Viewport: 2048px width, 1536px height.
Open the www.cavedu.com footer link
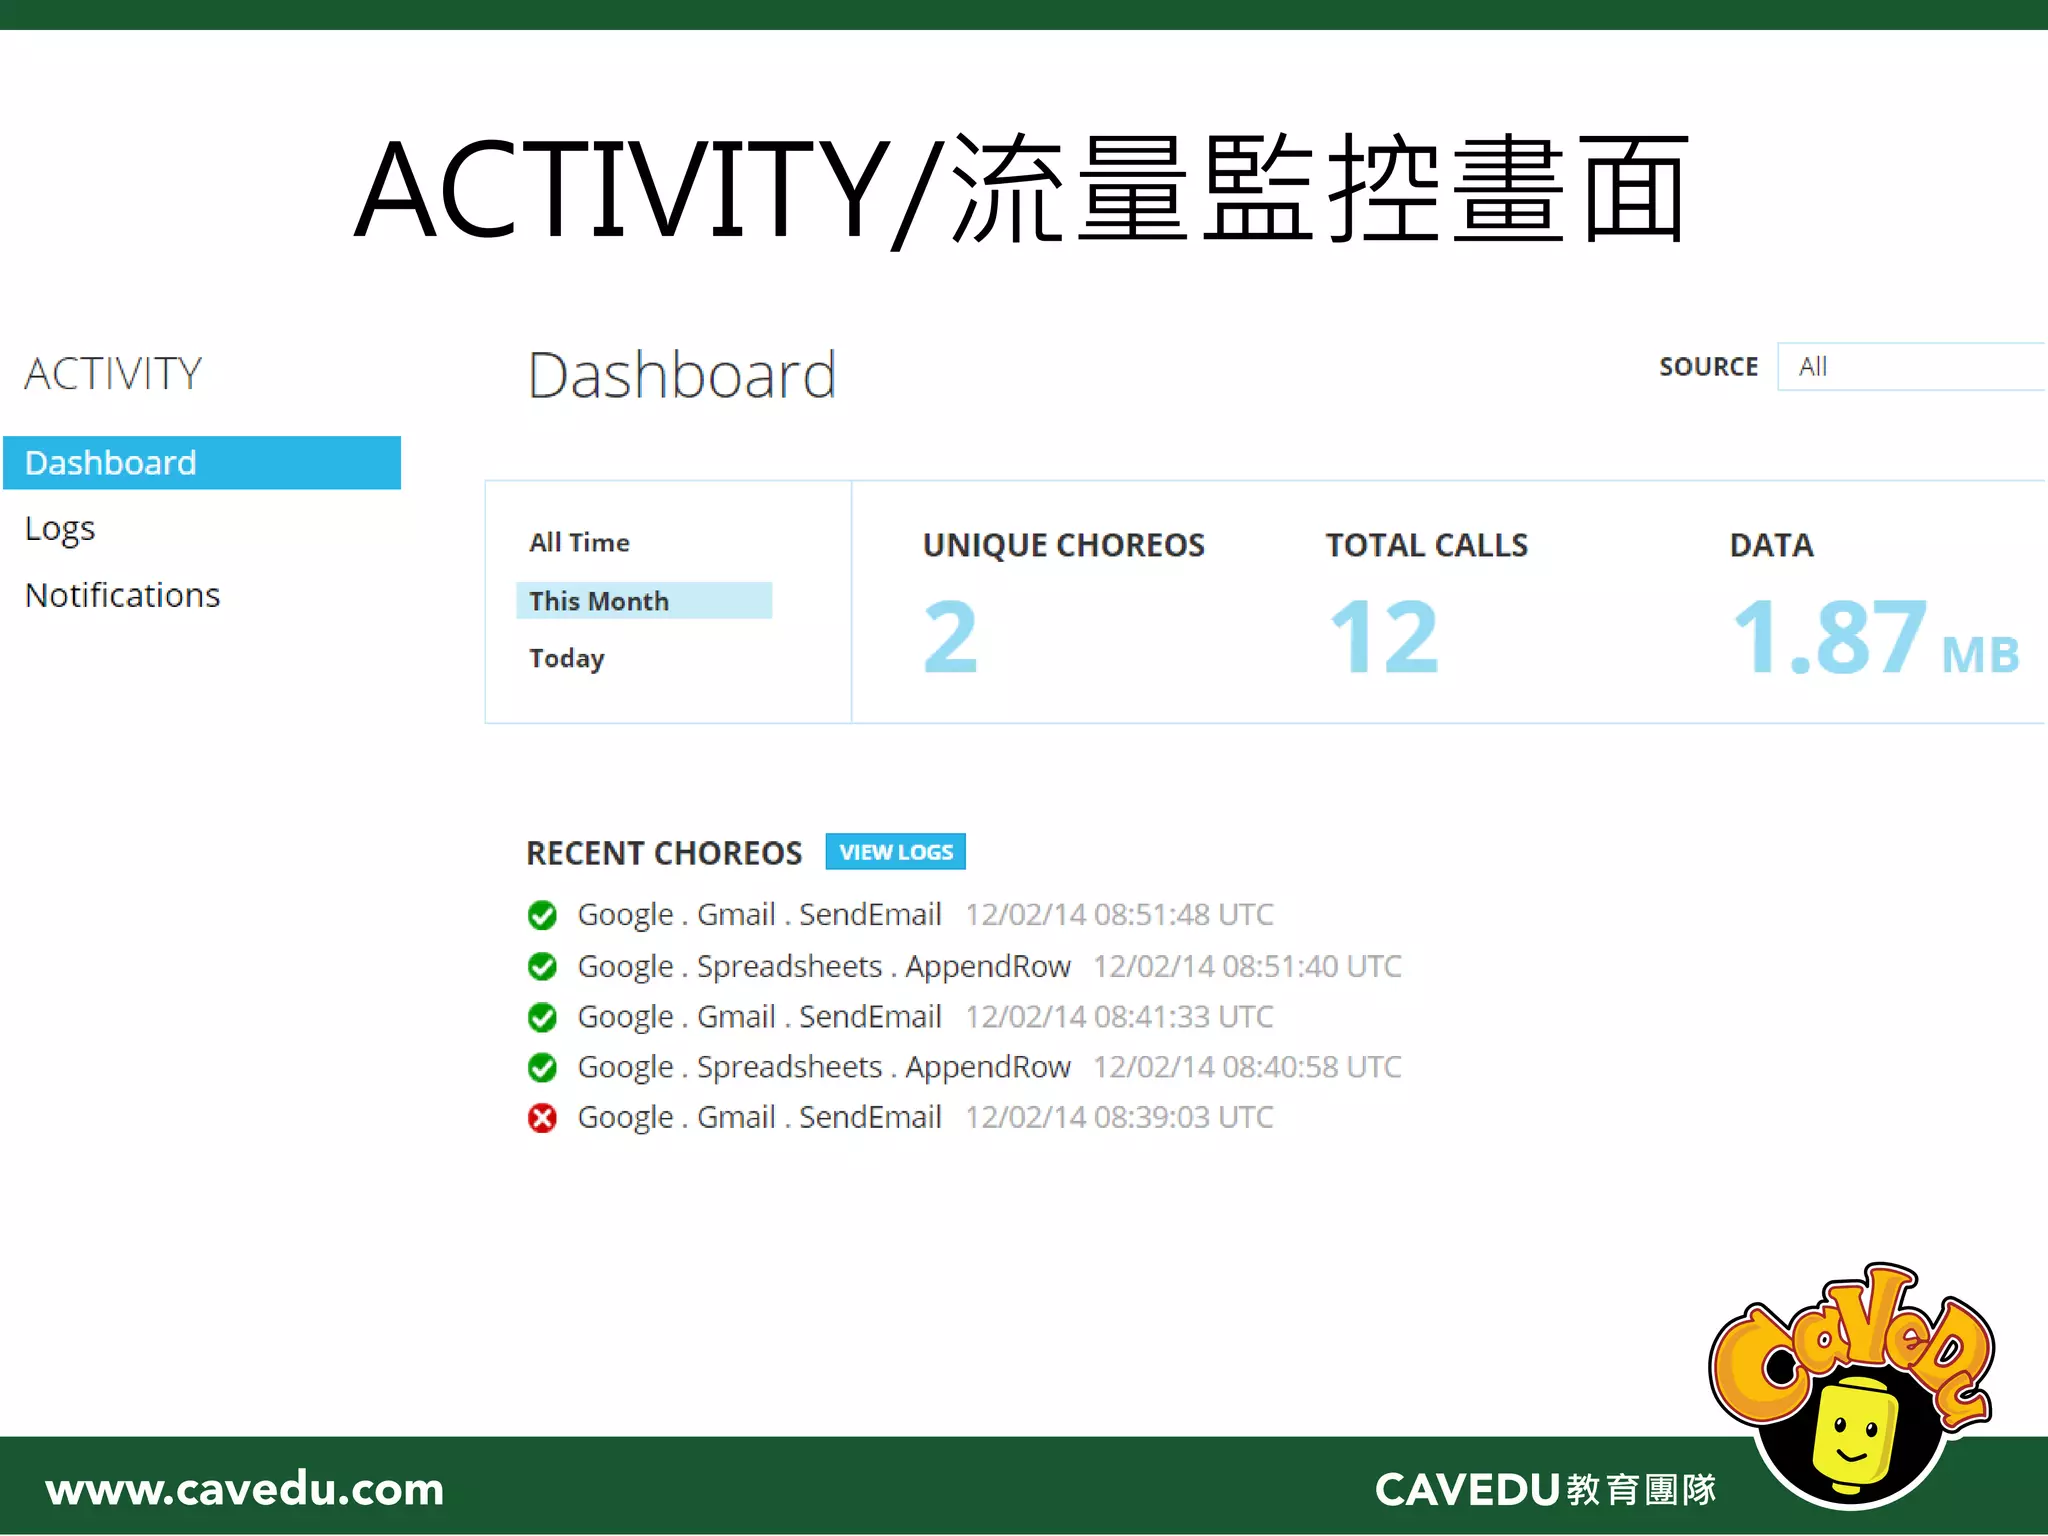click(245, 1489)
